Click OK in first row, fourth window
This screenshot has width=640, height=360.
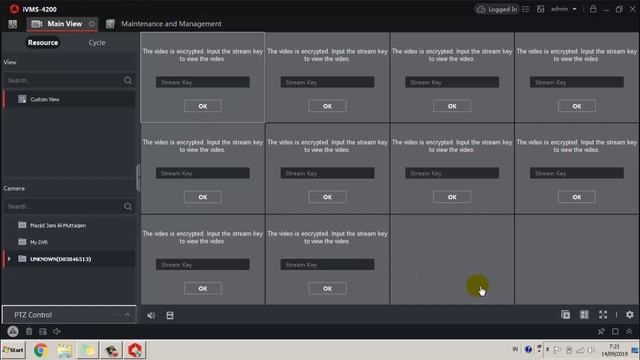tap(576, 106)
